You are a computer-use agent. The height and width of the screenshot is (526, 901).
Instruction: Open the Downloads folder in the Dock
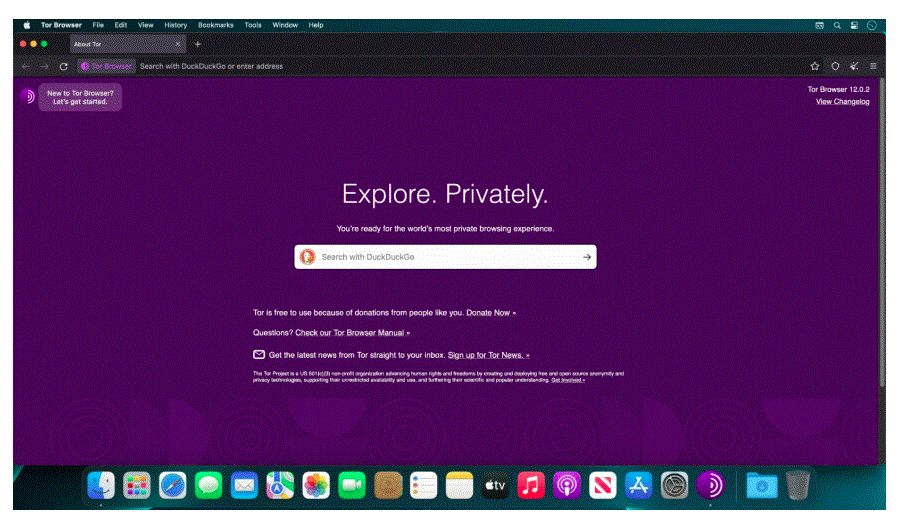pyautogui.click(x=762, y=486)
